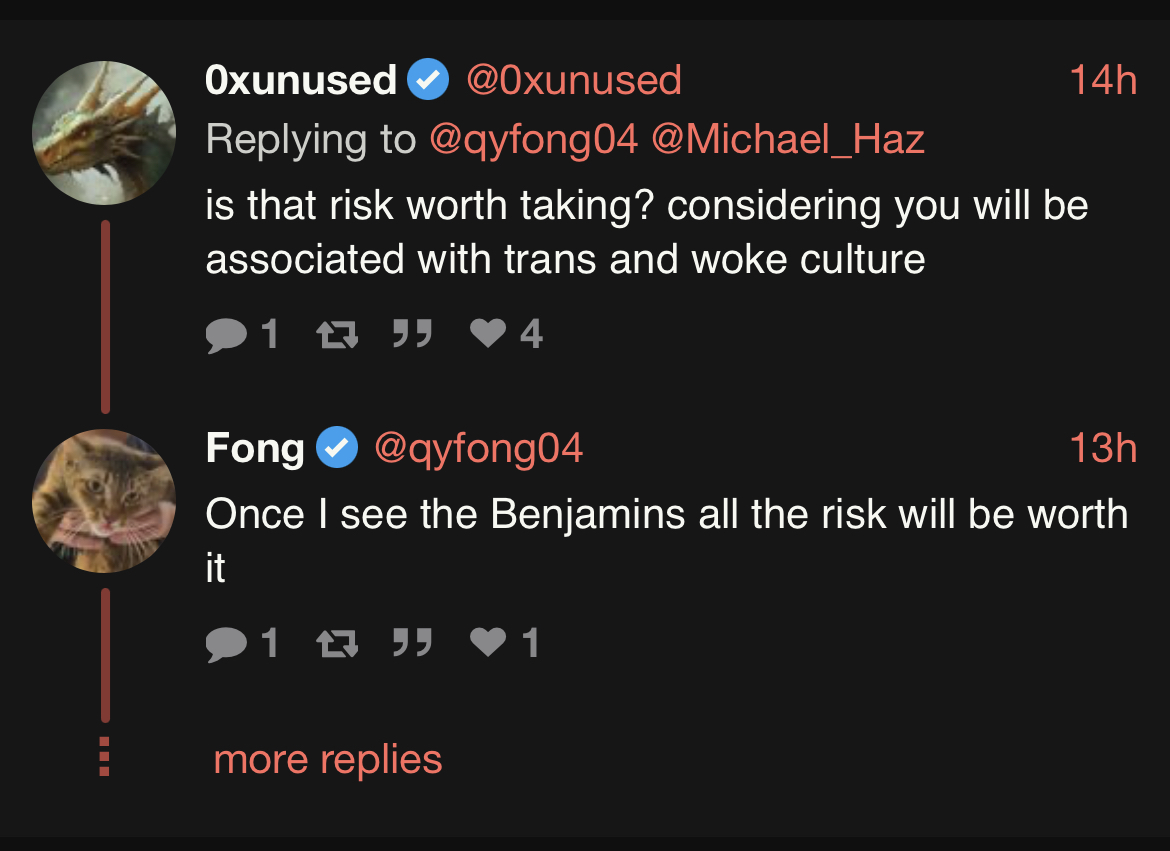Click the Fong display name

[255, 448]
